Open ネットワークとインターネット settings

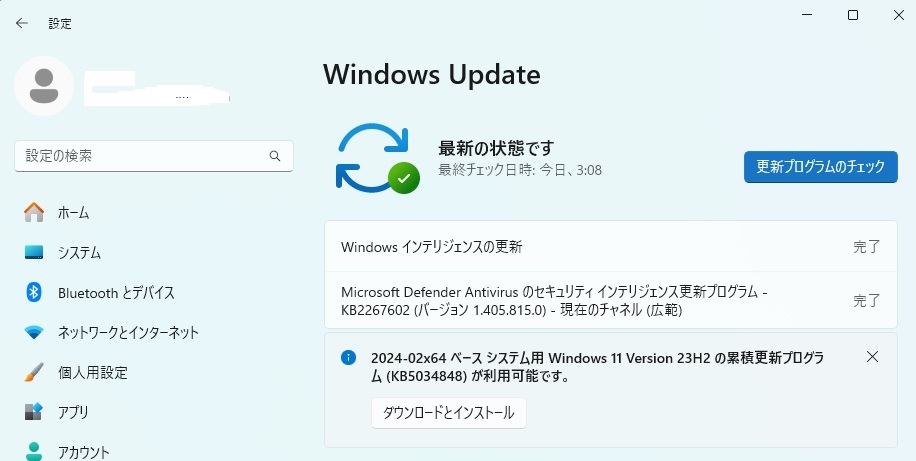[128, 332]
